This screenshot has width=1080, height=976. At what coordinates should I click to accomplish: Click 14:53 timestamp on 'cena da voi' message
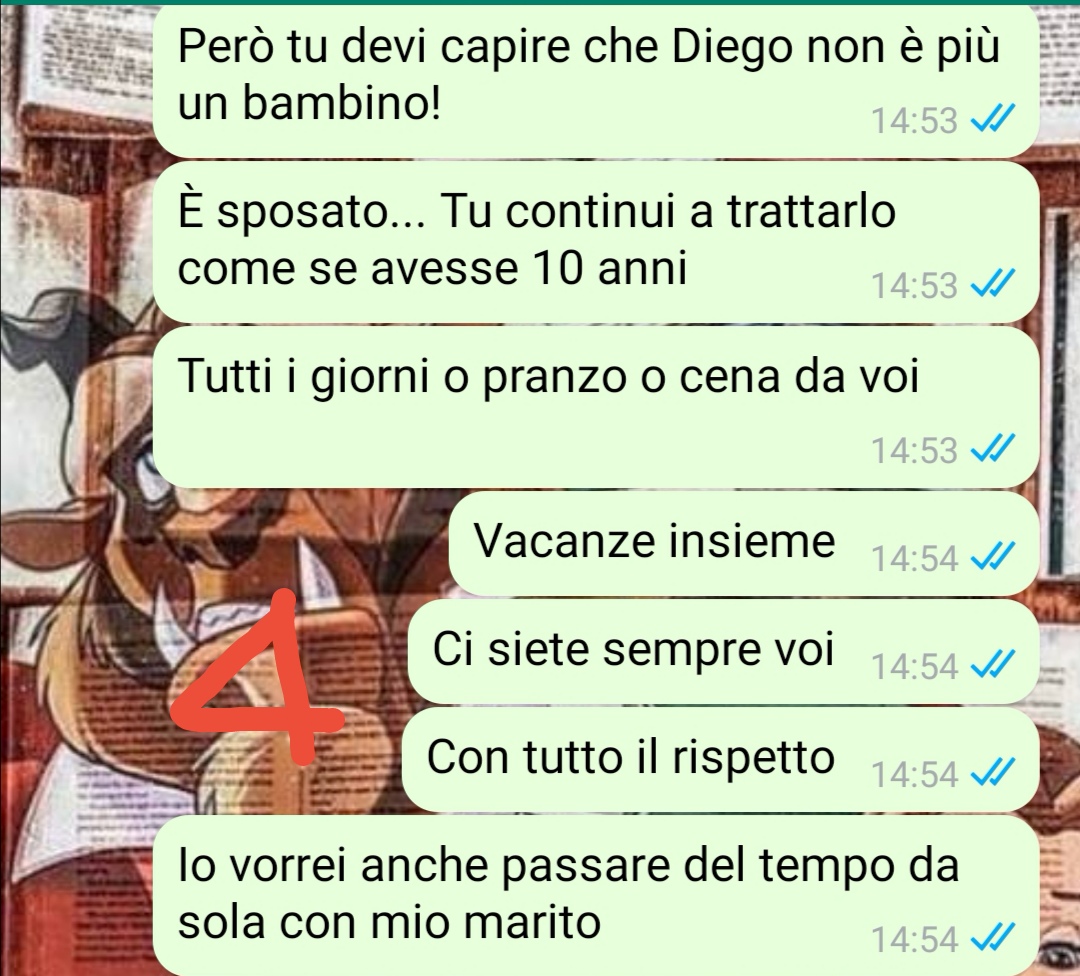coord(915,450)
